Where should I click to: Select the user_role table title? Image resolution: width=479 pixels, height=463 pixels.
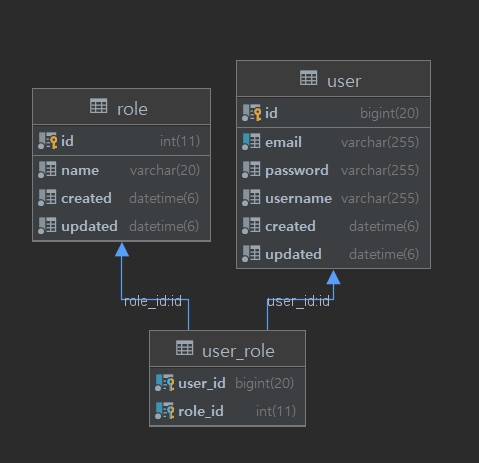[238, 351]
